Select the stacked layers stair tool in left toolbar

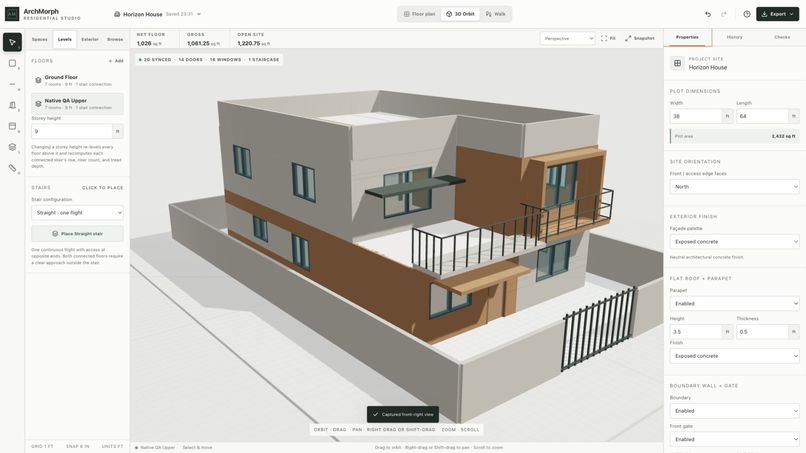pyautogui.click(x=12, y=147)
